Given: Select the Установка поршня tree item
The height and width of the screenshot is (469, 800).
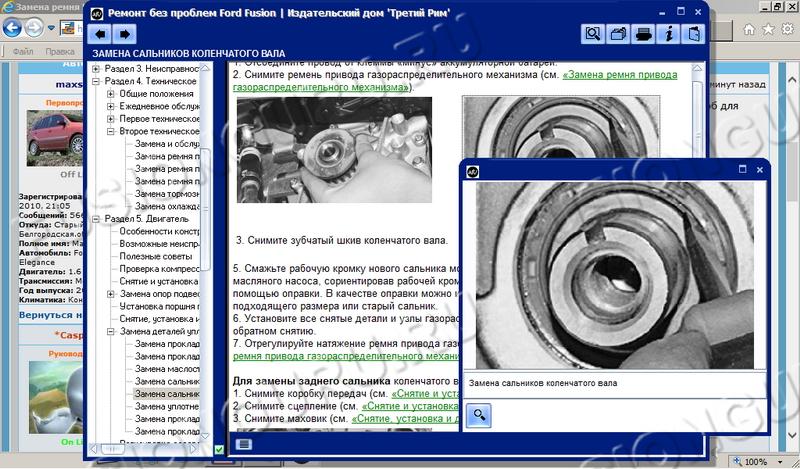Looking at the screenshot, I should (159, 306).
